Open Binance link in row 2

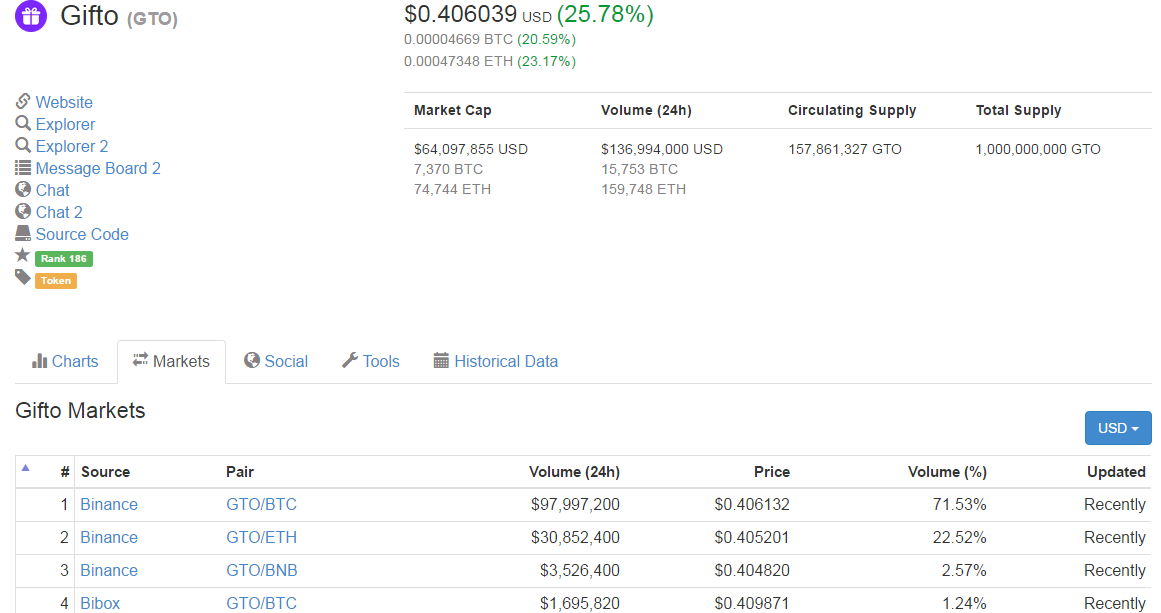109,537
